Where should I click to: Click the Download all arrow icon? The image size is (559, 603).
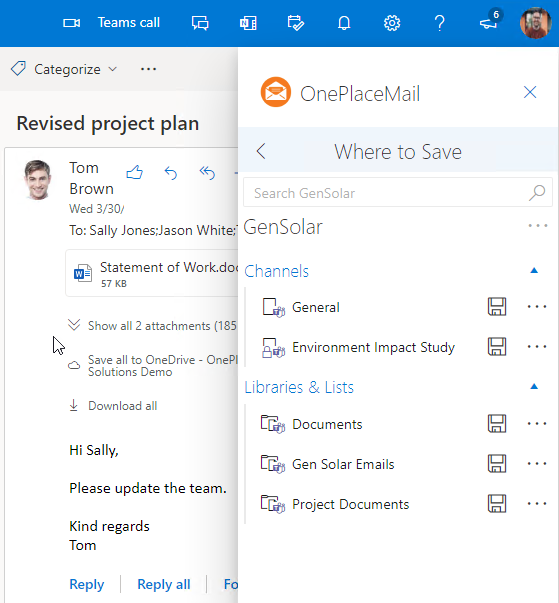point(73,405)
